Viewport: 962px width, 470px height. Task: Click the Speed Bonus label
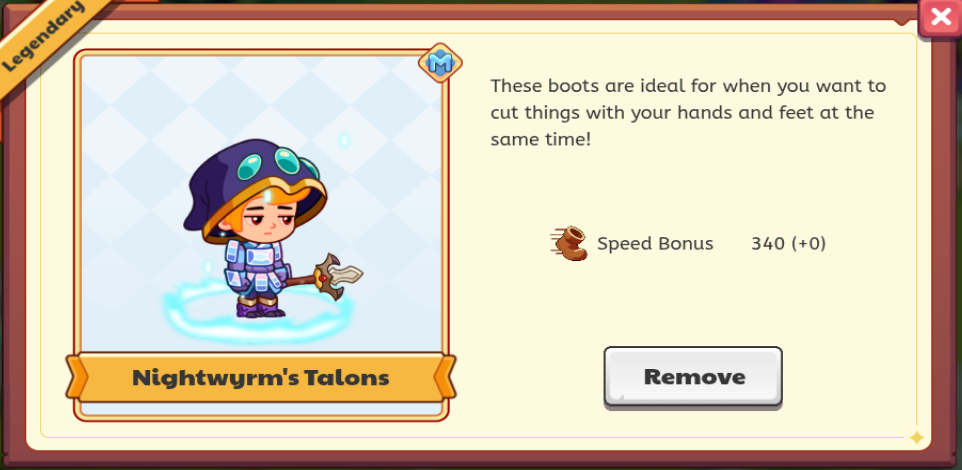pos(655,244)
